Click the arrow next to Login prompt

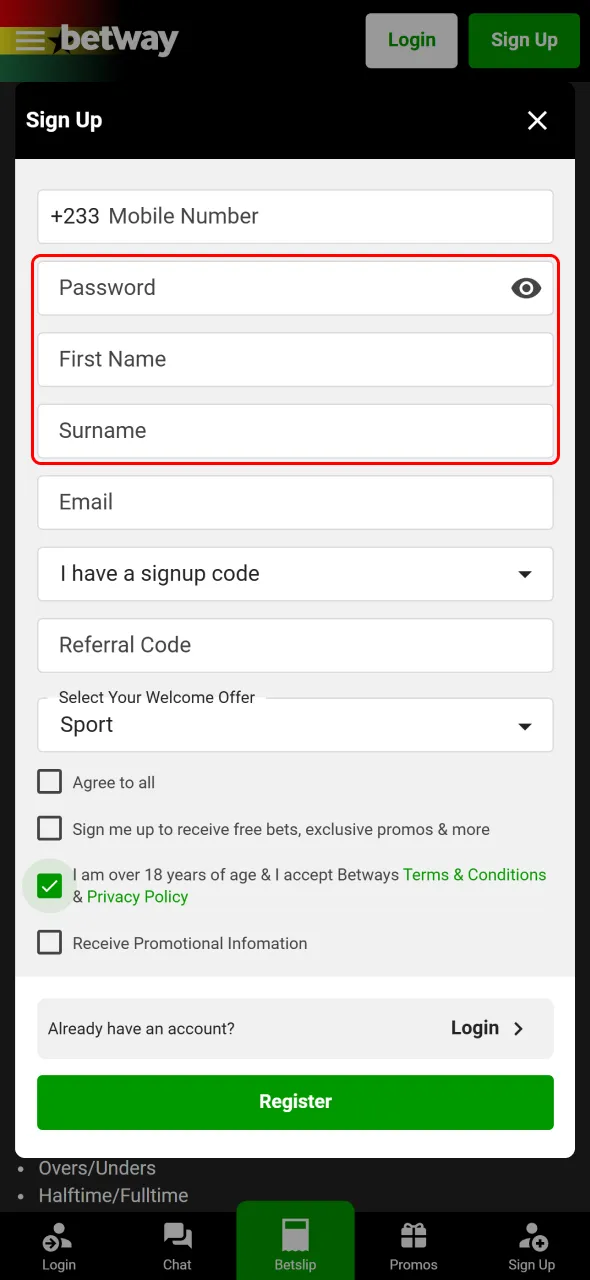[x=518, y=1028]
